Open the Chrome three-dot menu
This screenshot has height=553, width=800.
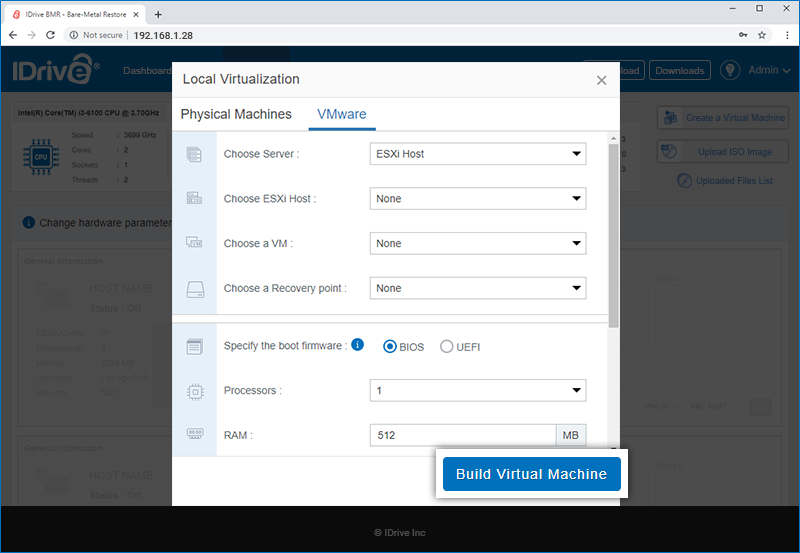point(787,35)
